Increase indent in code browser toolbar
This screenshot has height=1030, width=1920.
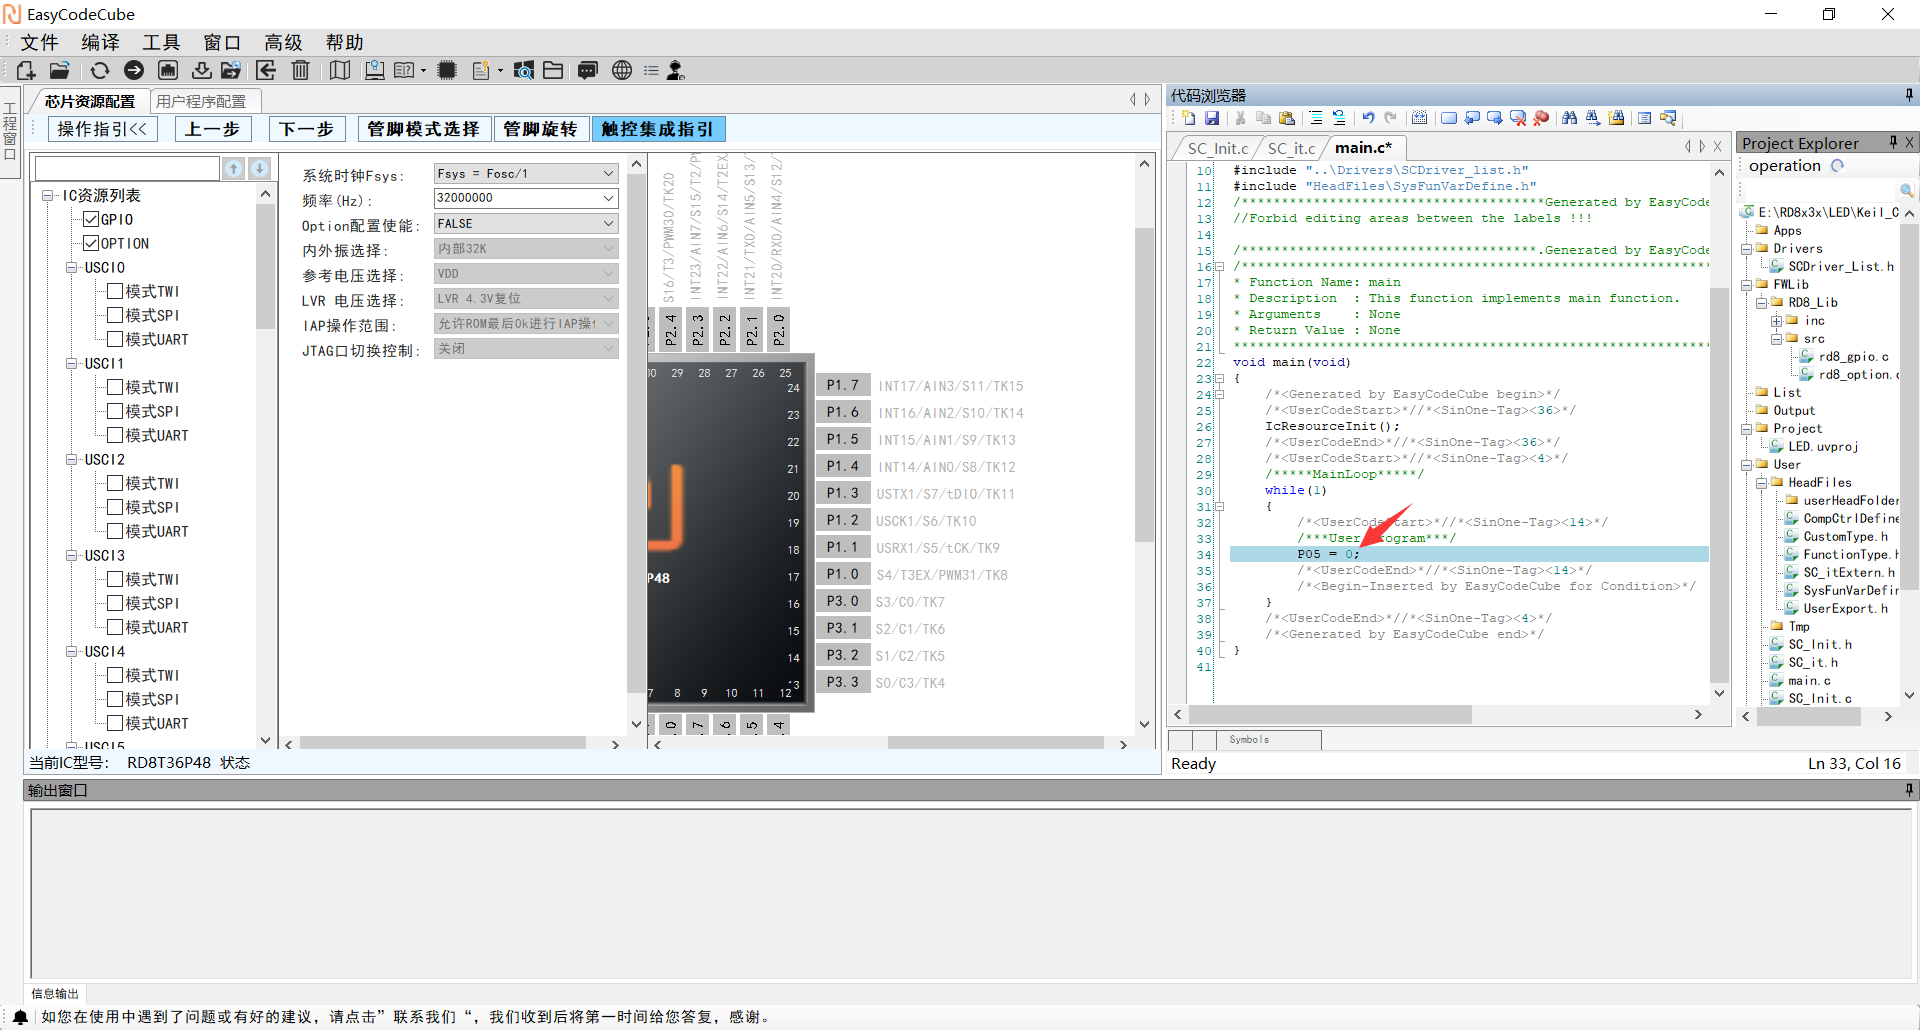(x=1316, y=118)
